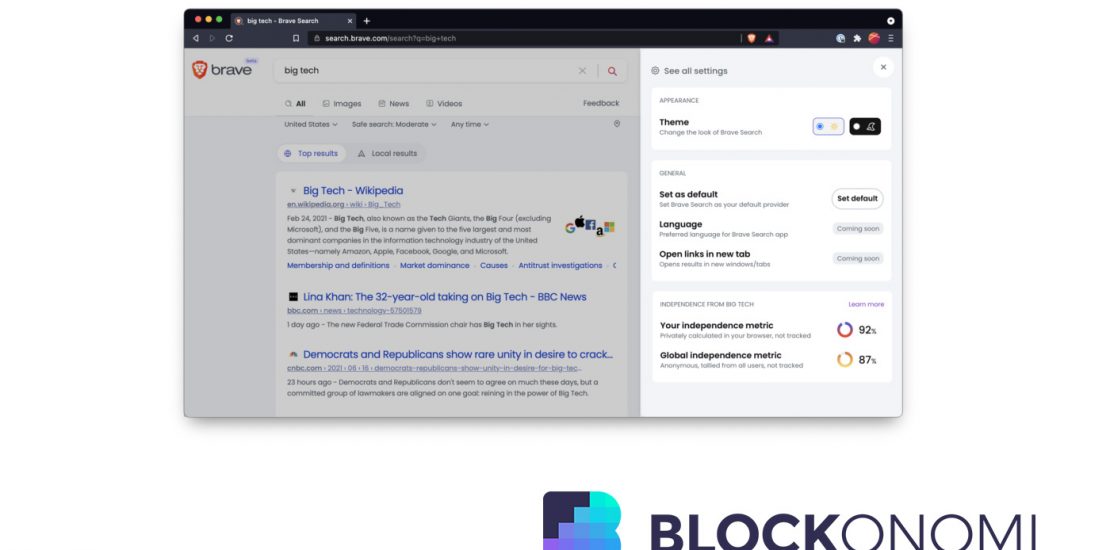This screenshot has width=1110, height=550.
Task: Select the light theme option
Action: [x=828, y=126]
